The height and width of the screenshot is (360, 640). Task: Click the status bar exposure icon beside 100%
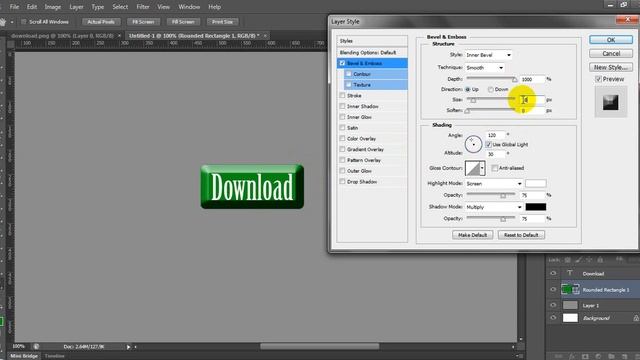[36, 347]
